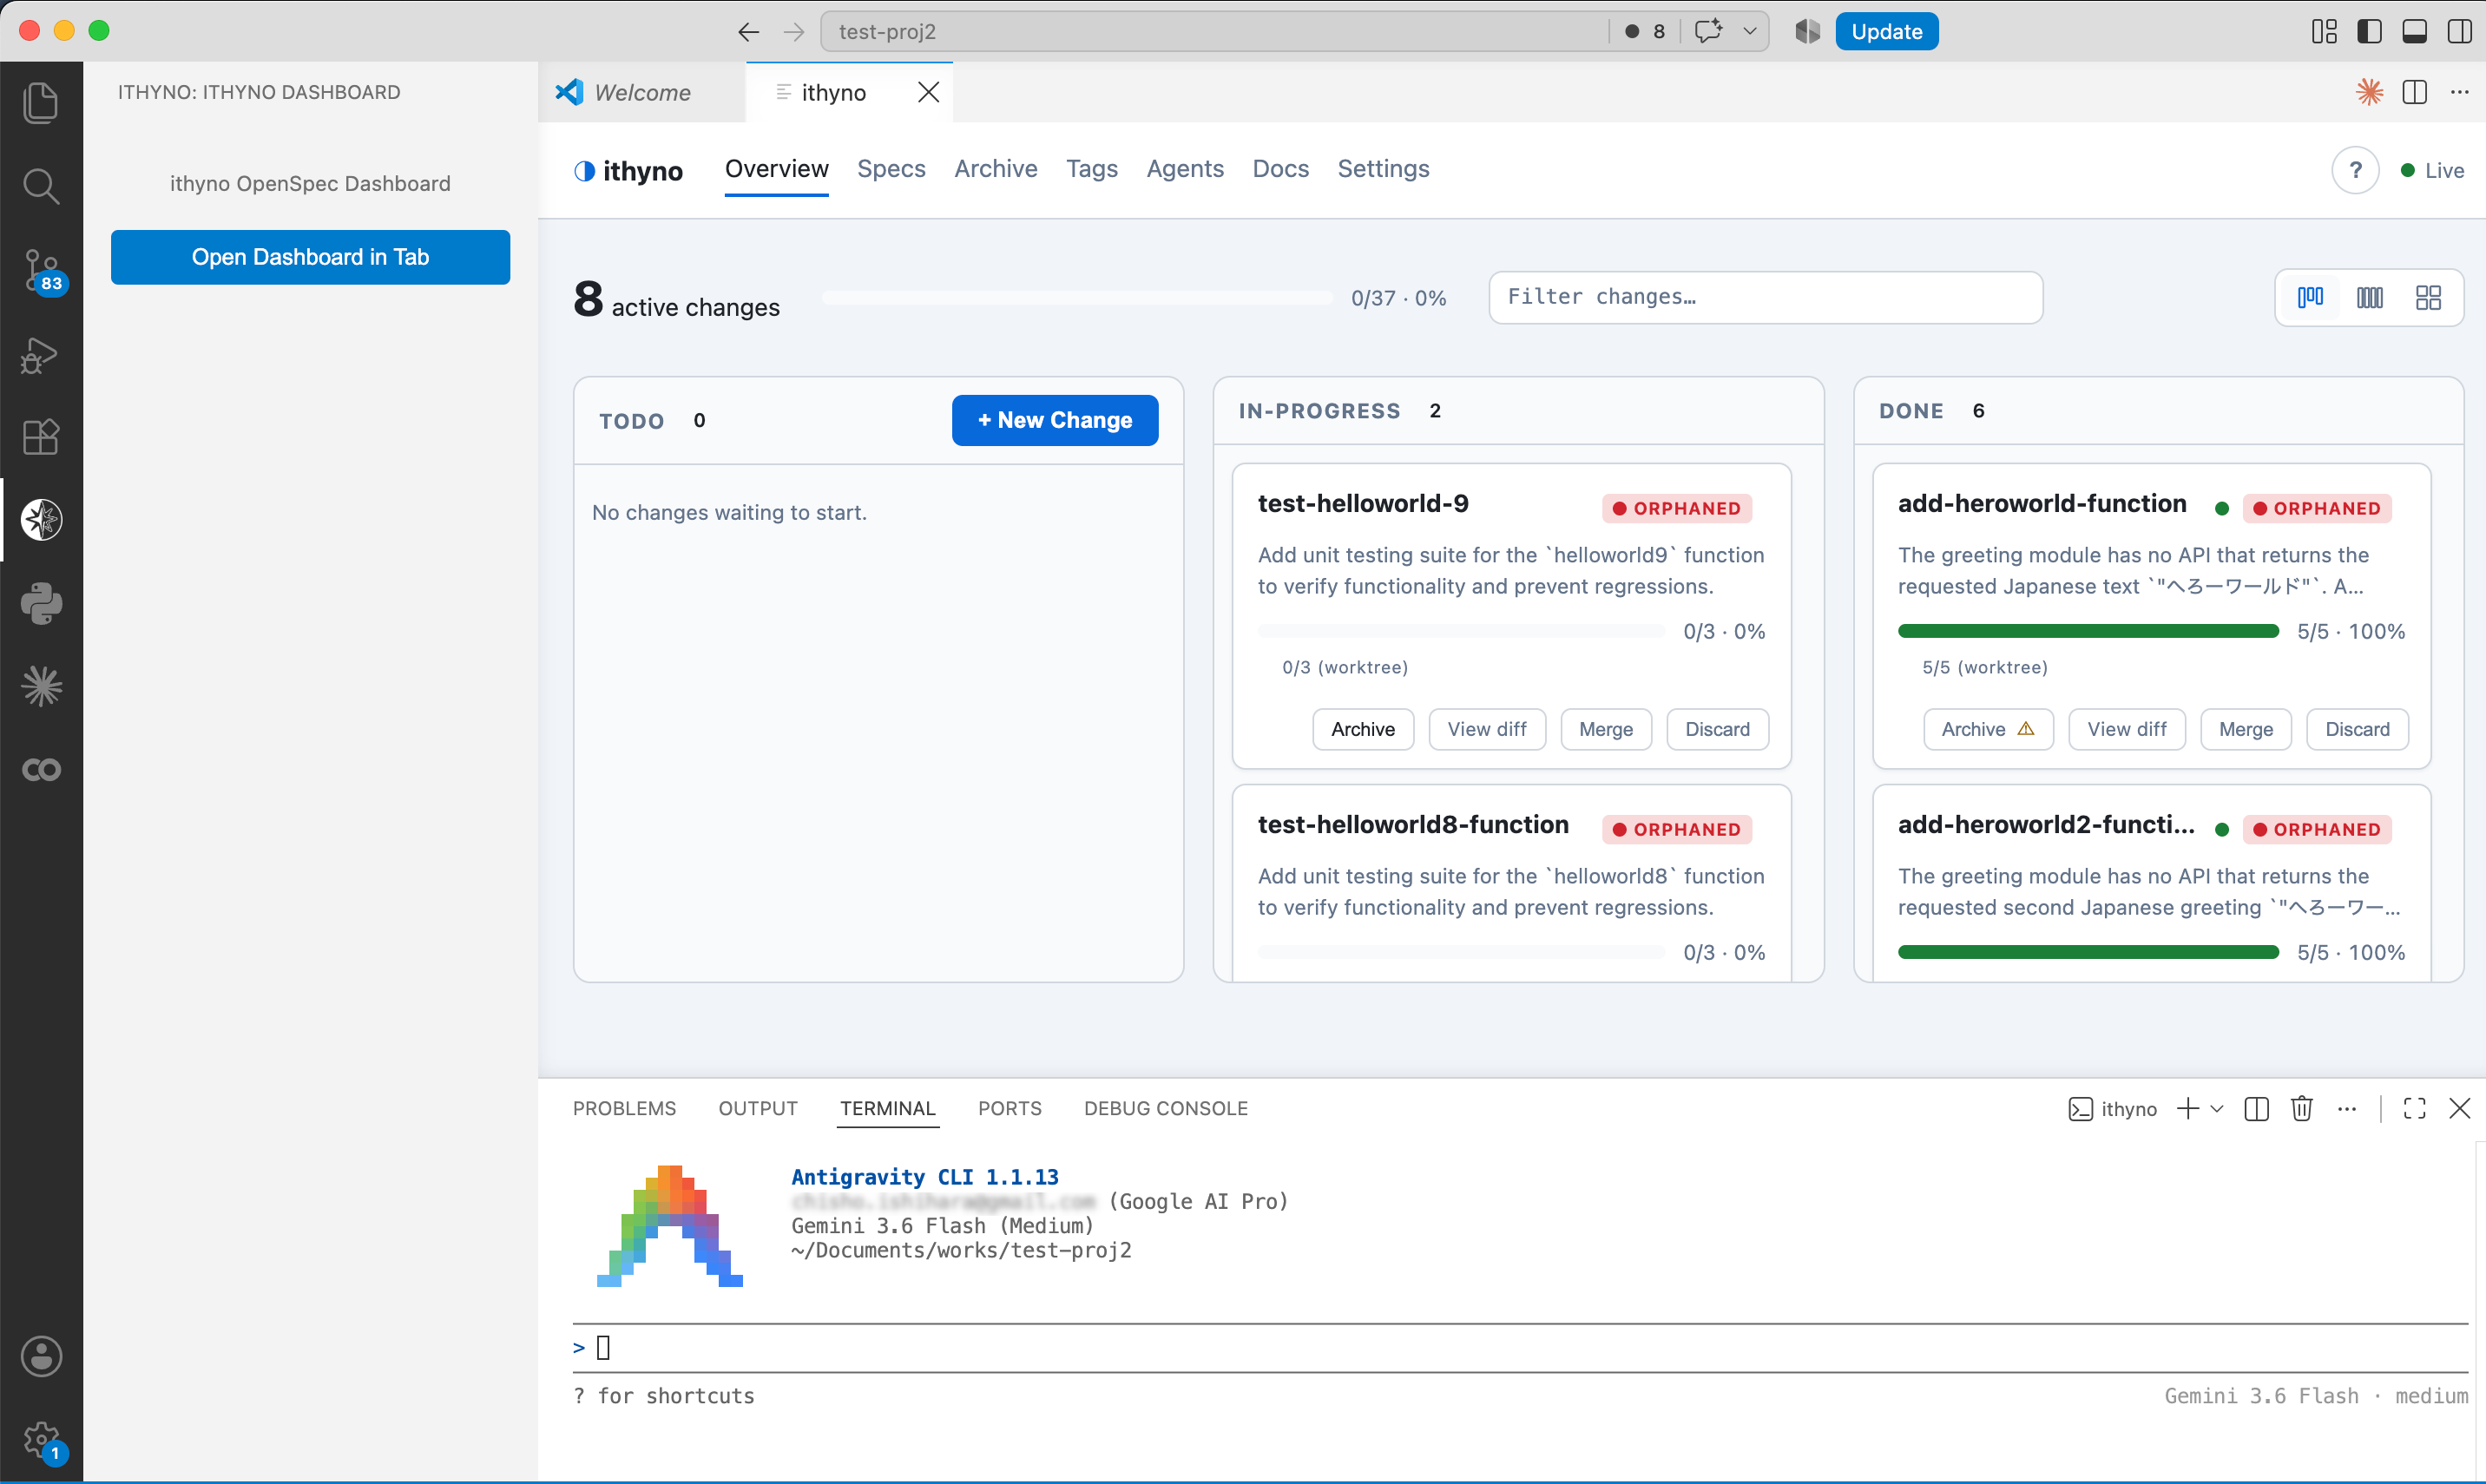Maximize the terminal panel size

tap(2414, 1108)
